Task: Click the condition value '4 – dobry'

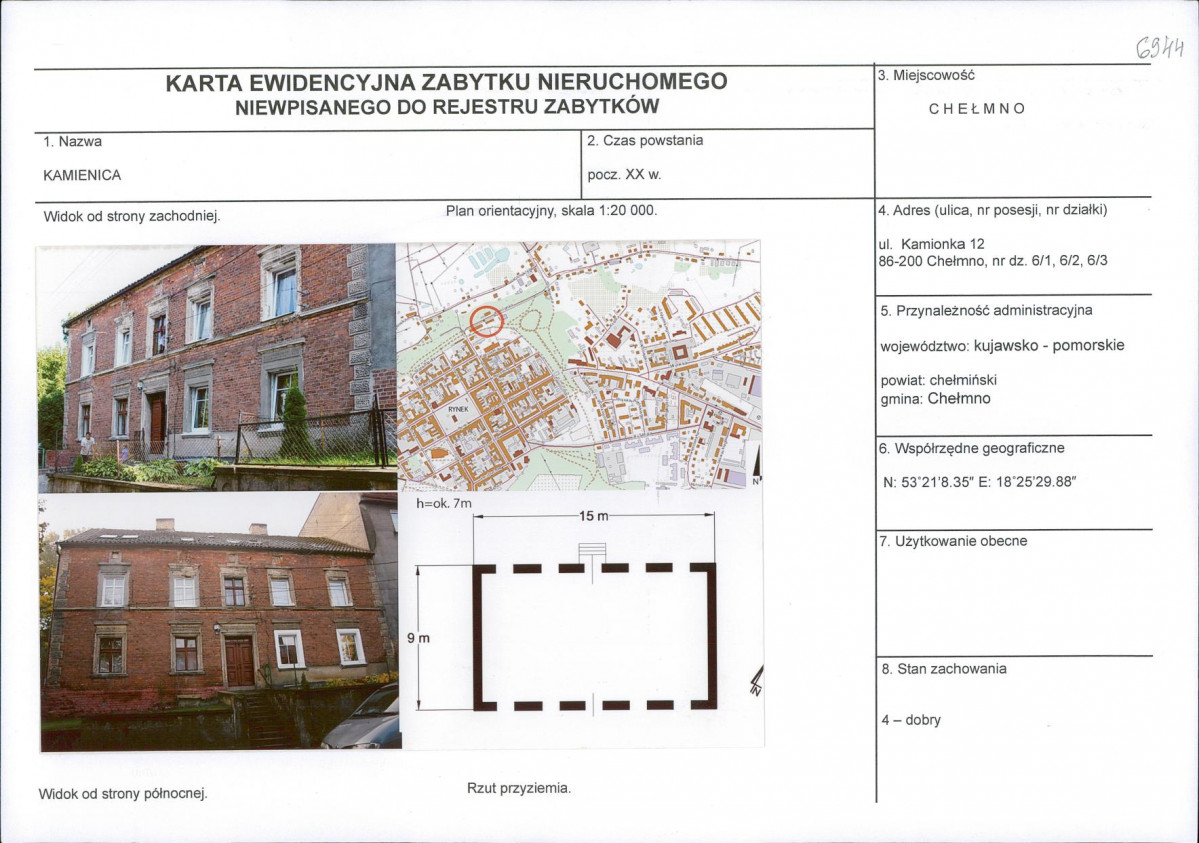Action: tap(911, 720)
